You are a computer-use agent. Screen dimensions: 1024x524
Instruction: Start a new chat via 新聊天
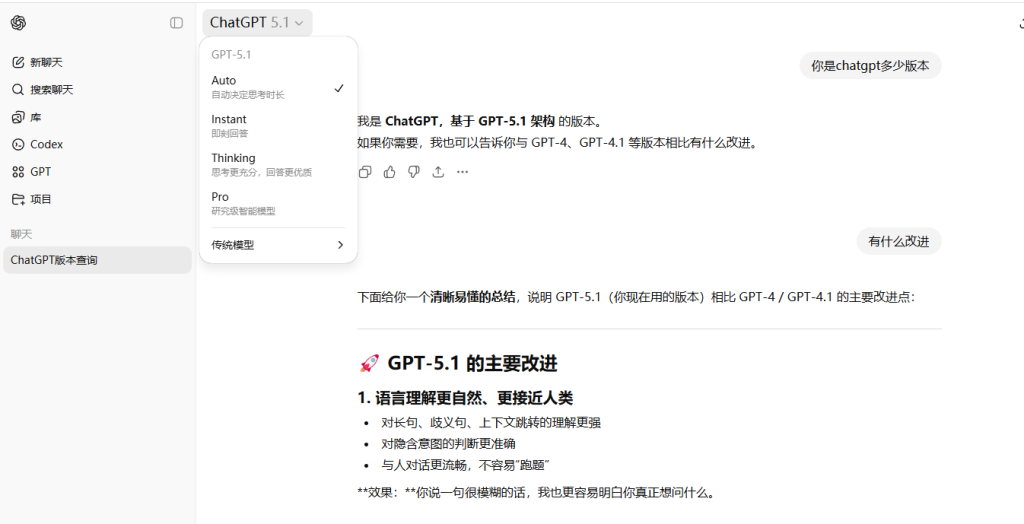click(46, 62)
